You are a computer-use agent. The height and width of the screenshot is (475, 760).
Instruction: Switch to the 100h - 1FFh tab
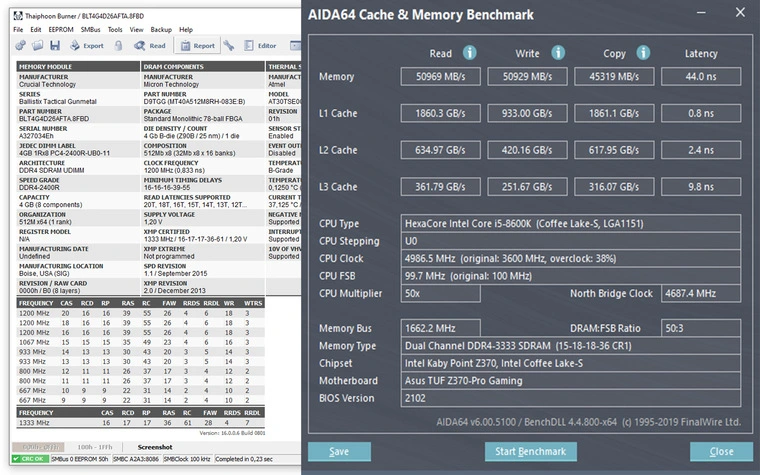tap(95, 447)
